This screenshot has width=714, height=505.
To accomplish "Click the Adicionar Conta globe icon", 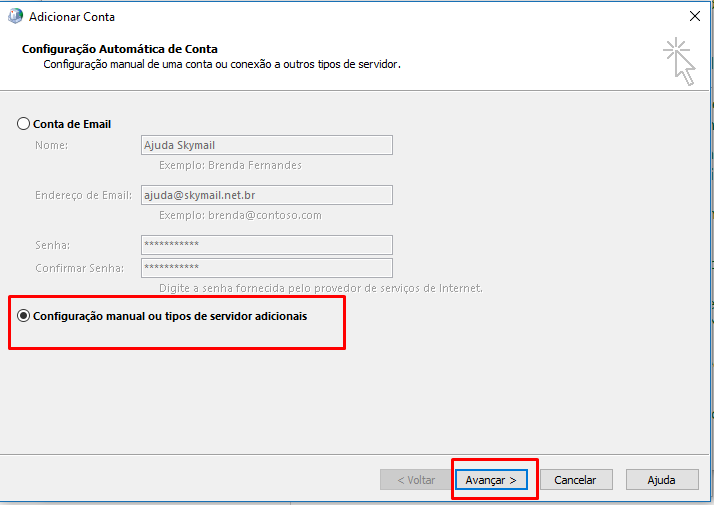I will [15, 16].
